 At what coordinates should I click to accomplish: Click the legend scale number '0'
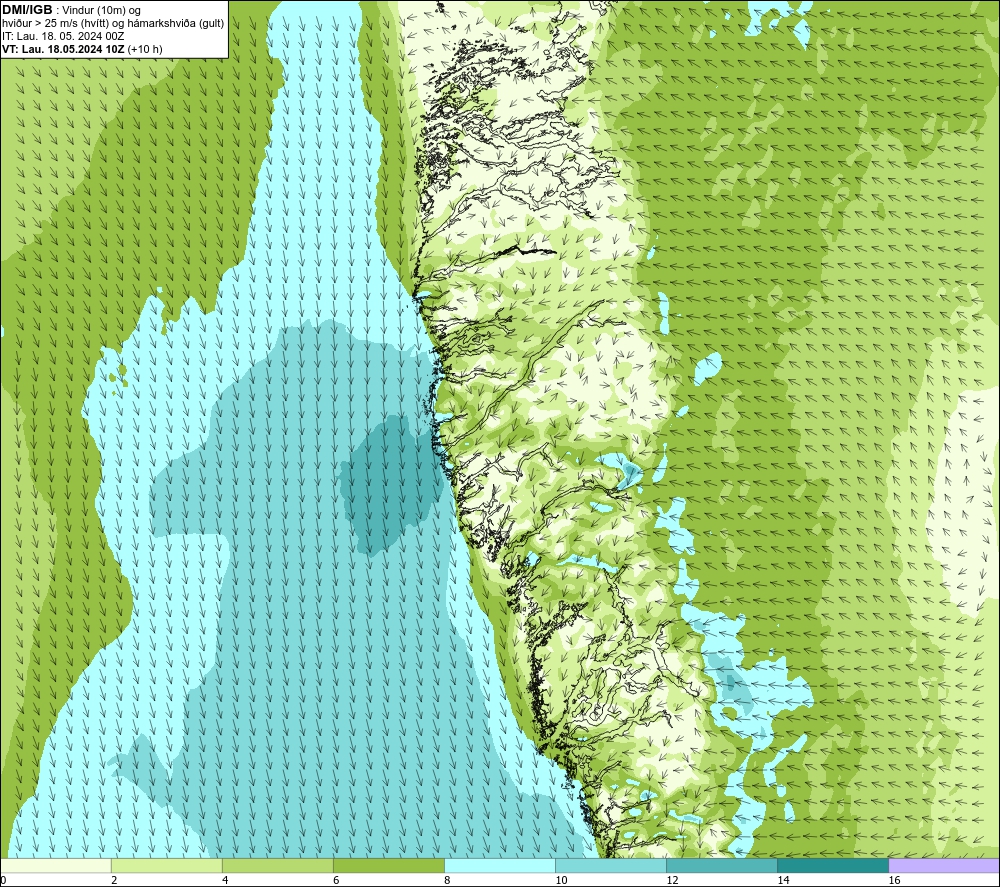click(x=3, y=880)
